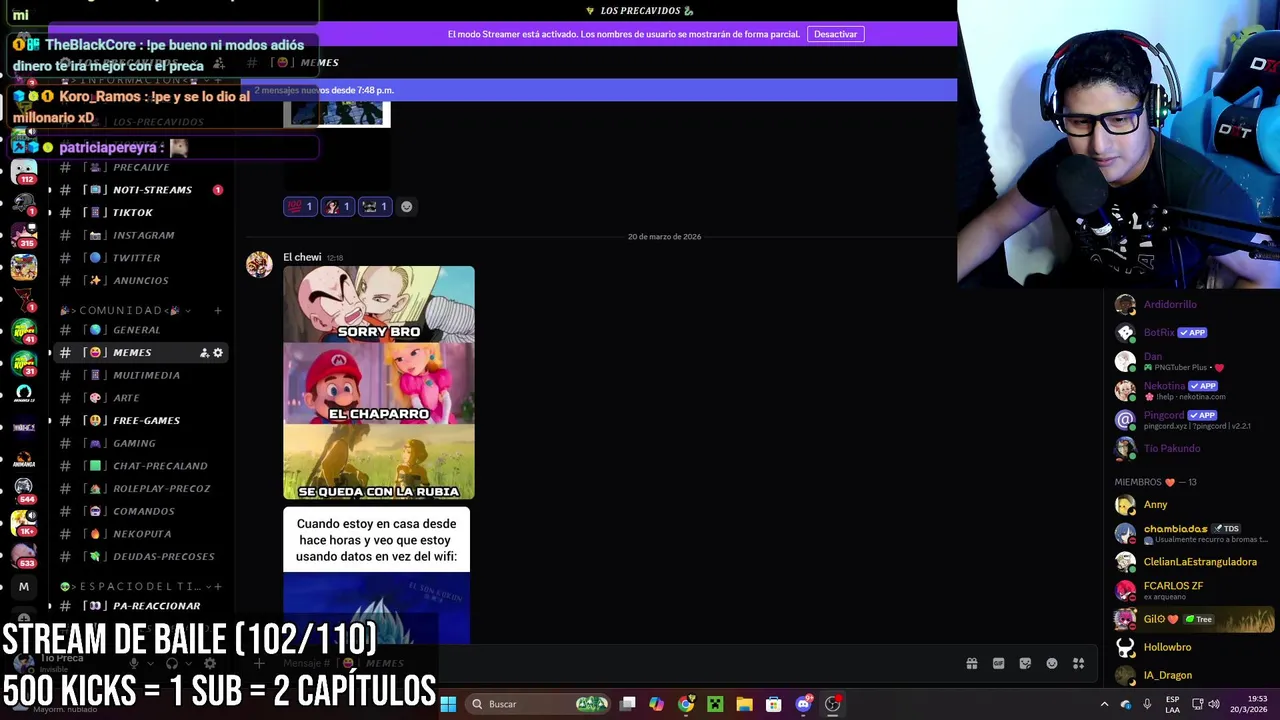The height and width of the screenshot is (720, 1280).
Task: Open the gift icon in message bar
Action: pyautogui.click(x=971, y=663)
